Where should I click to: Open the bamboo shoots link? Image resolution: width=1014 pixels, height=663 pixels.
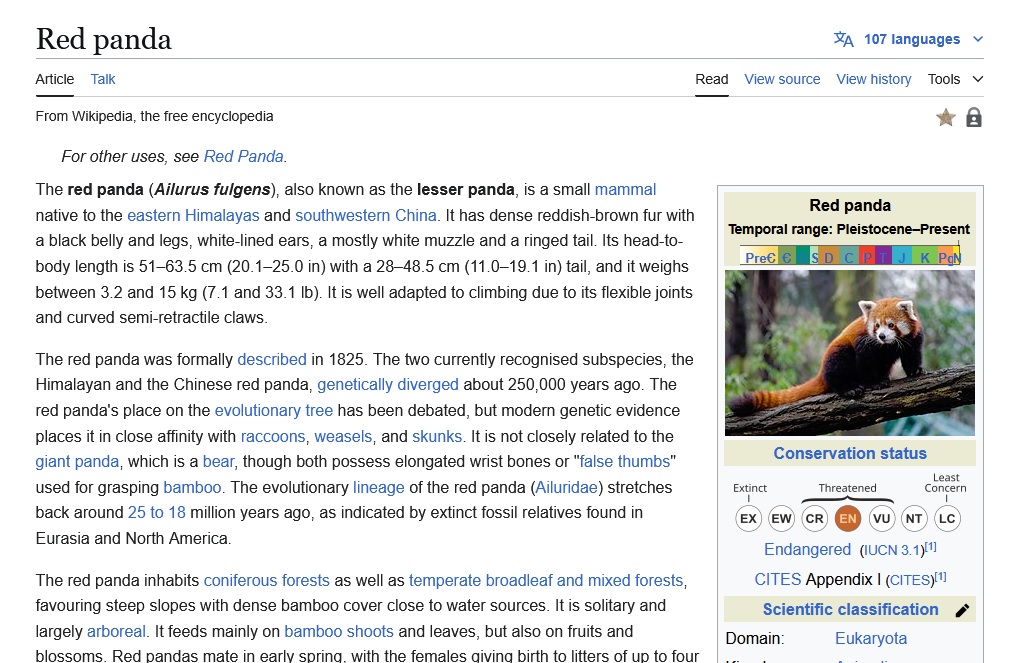click(x=339, y=632)
